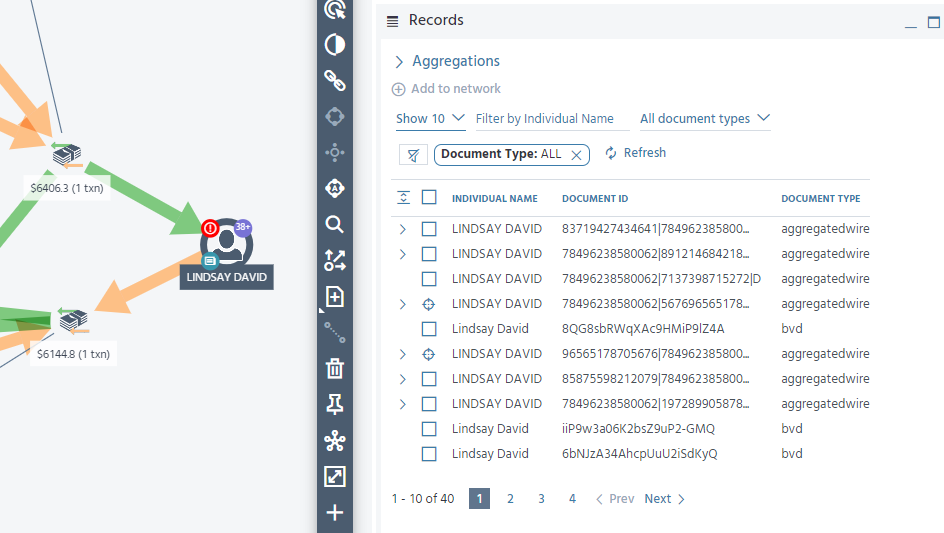Toggle the select-all header checkbox

tap(429, 198)
